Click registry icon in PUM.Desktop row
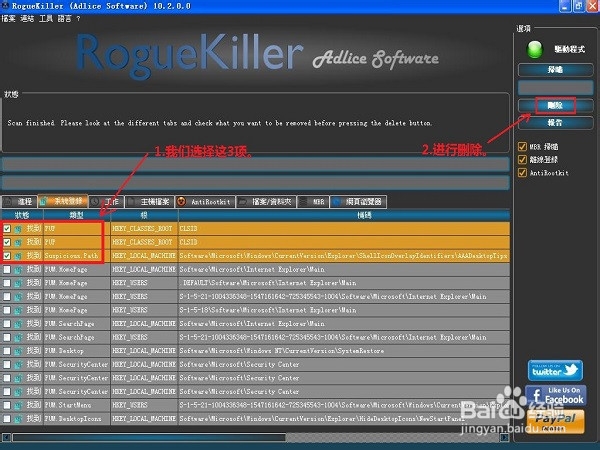Viewport: 600px width, 450px height. click(x=18, y=351)
